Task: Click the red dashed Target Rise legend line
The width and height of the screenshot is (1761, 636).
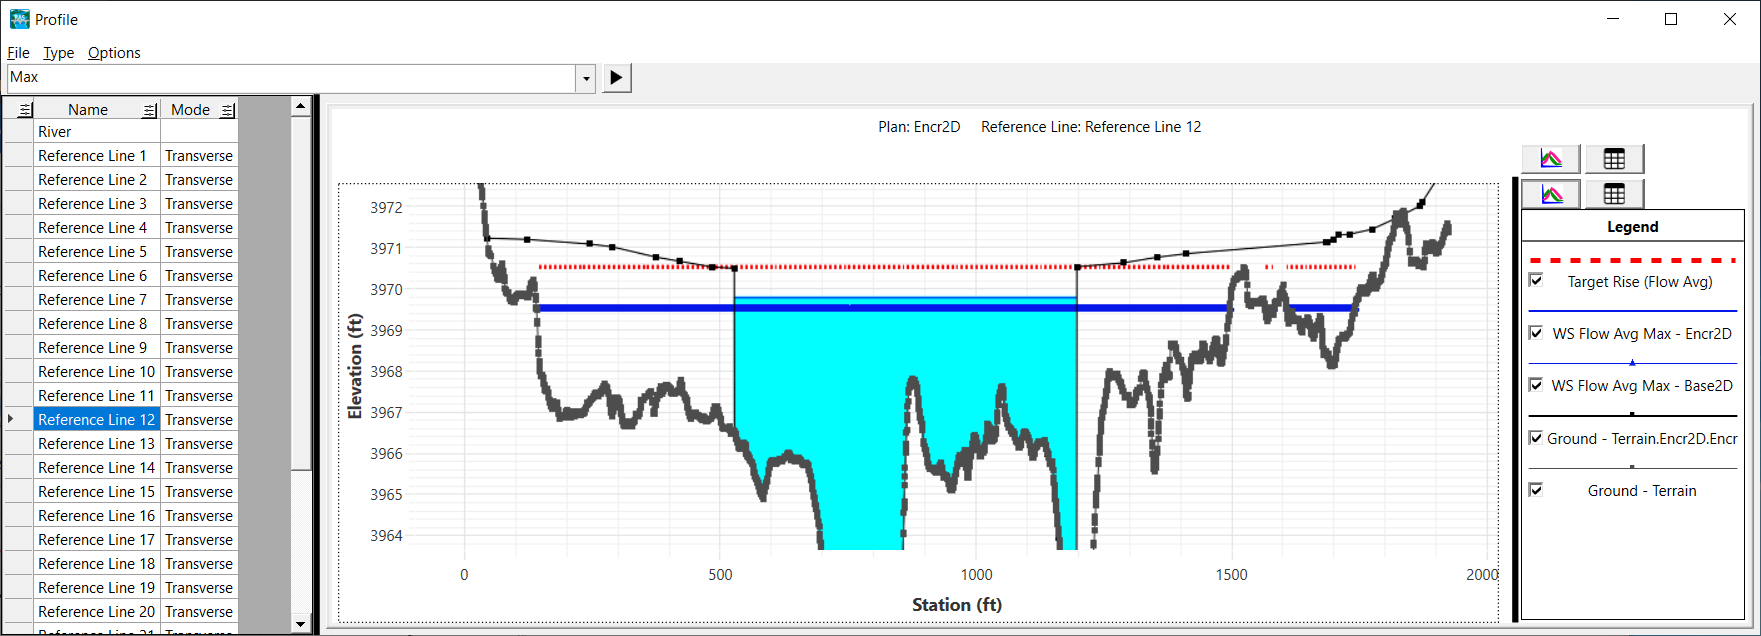Action: 1632,260
